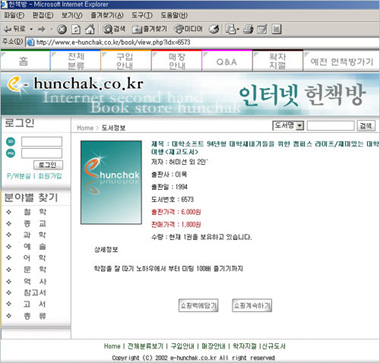Select the 역사 category
Viewport: 380px width, 363px height.
[x=35, y=281]
